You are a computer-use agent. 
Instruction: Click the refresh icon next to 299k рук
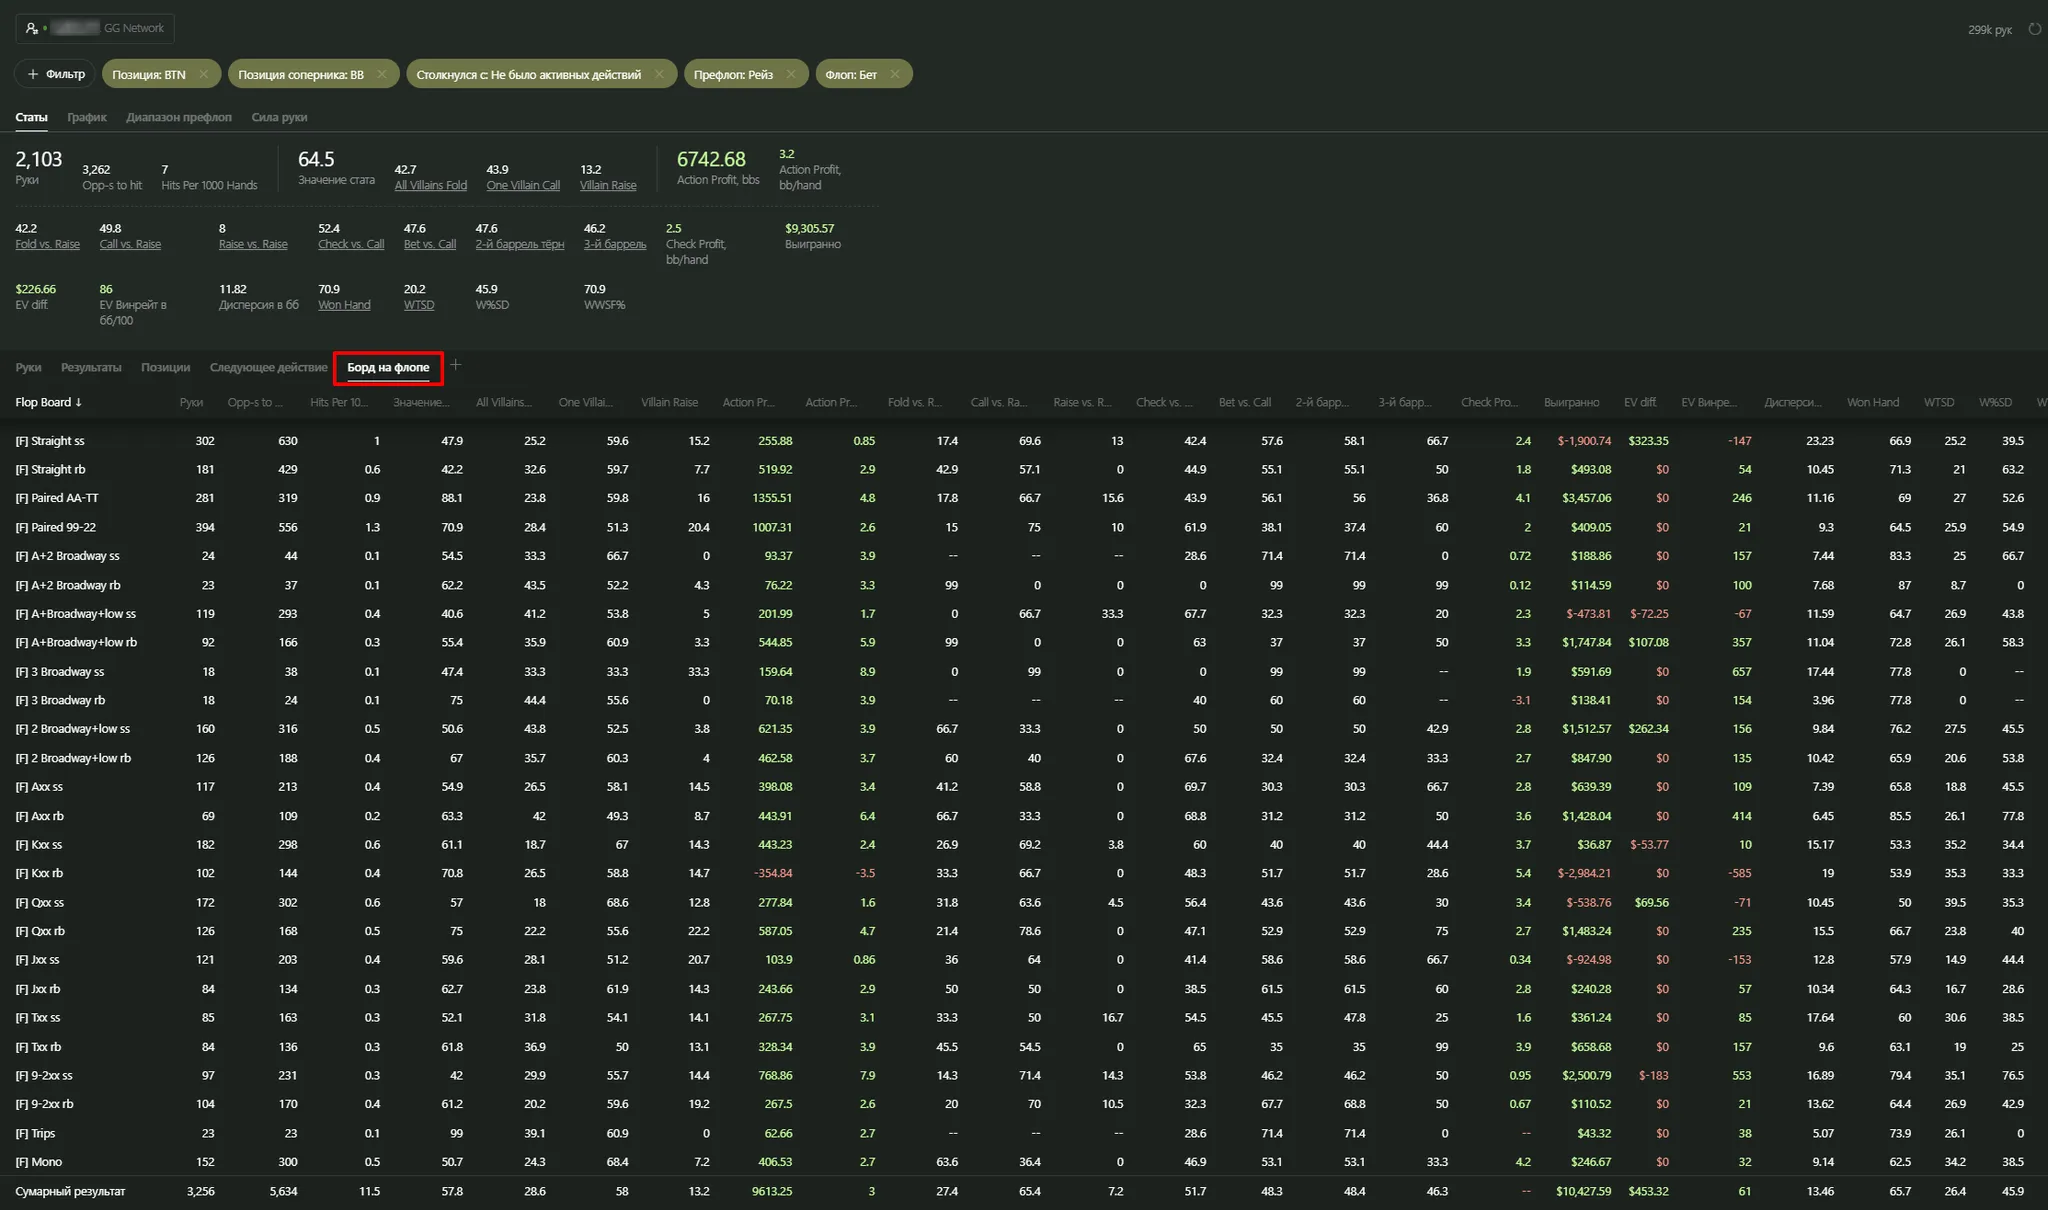tap(2034, 29)
